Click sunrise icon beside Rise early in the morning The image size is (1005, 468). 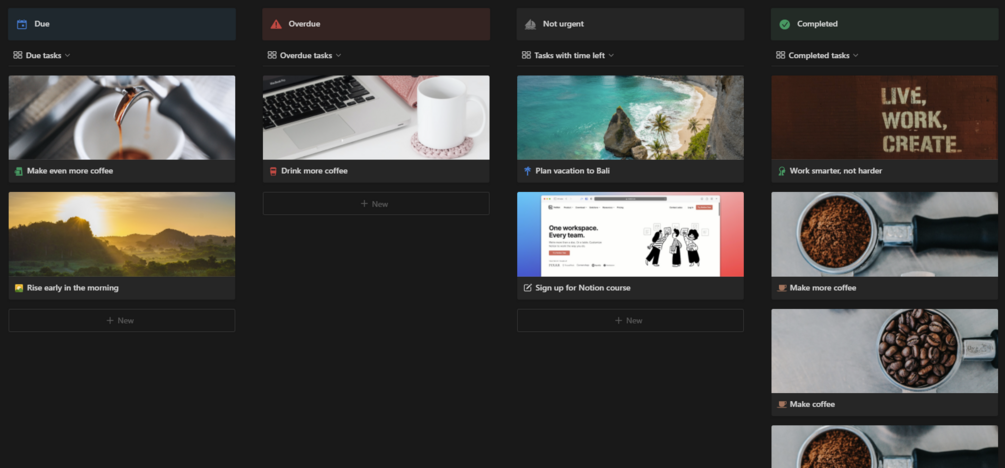point(19,288)
